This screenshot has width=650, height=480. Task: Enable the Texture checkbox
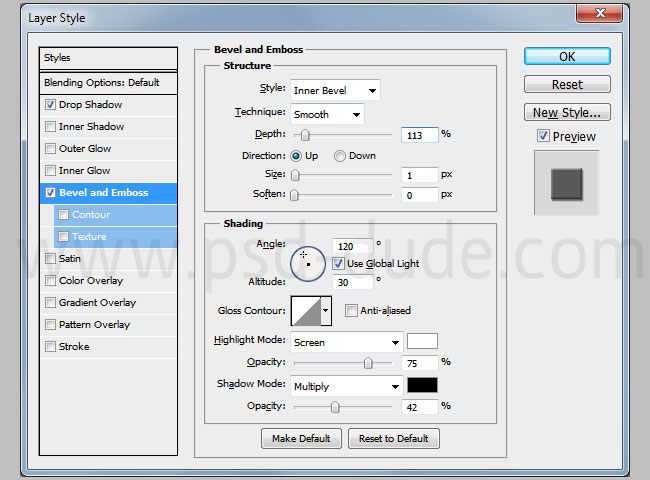[63, 236]
